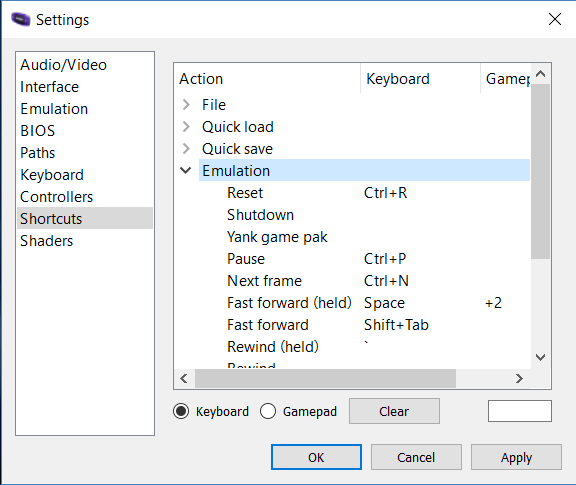Click the horizontal scrollbar left arrow
576x485 pixels.
click(x=184, y=378)
